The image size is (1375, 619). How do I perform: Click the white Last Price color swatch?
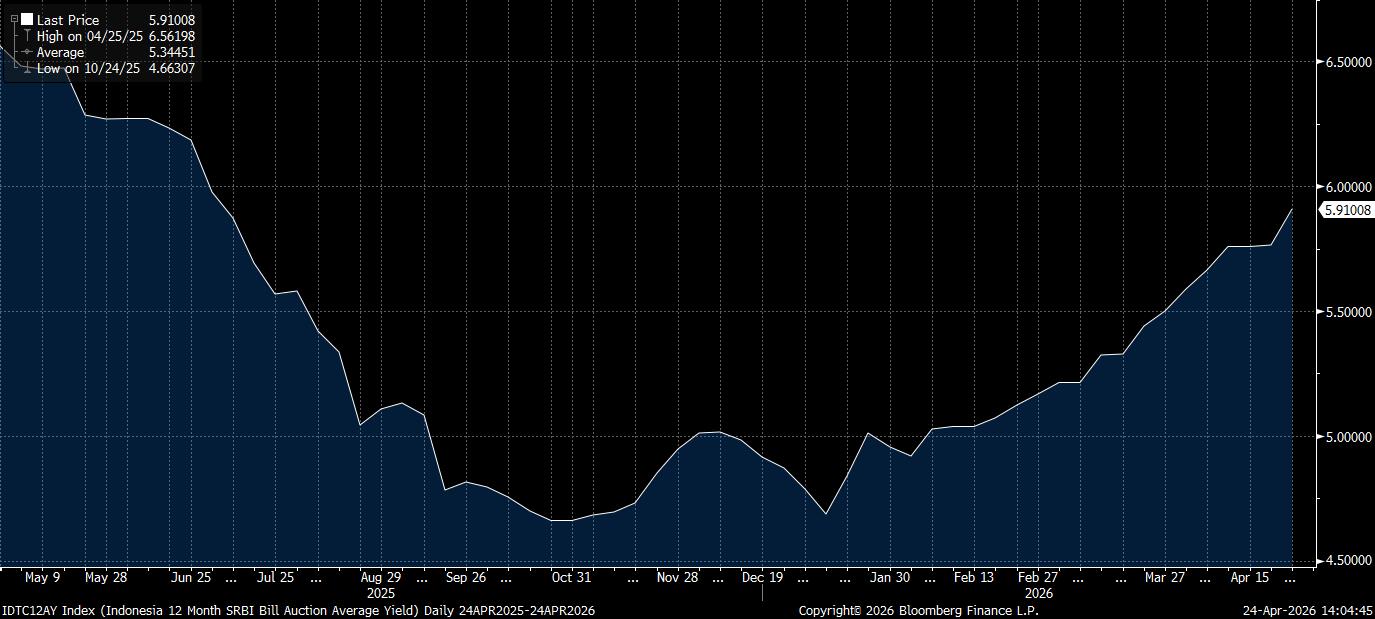click(26, 20)
